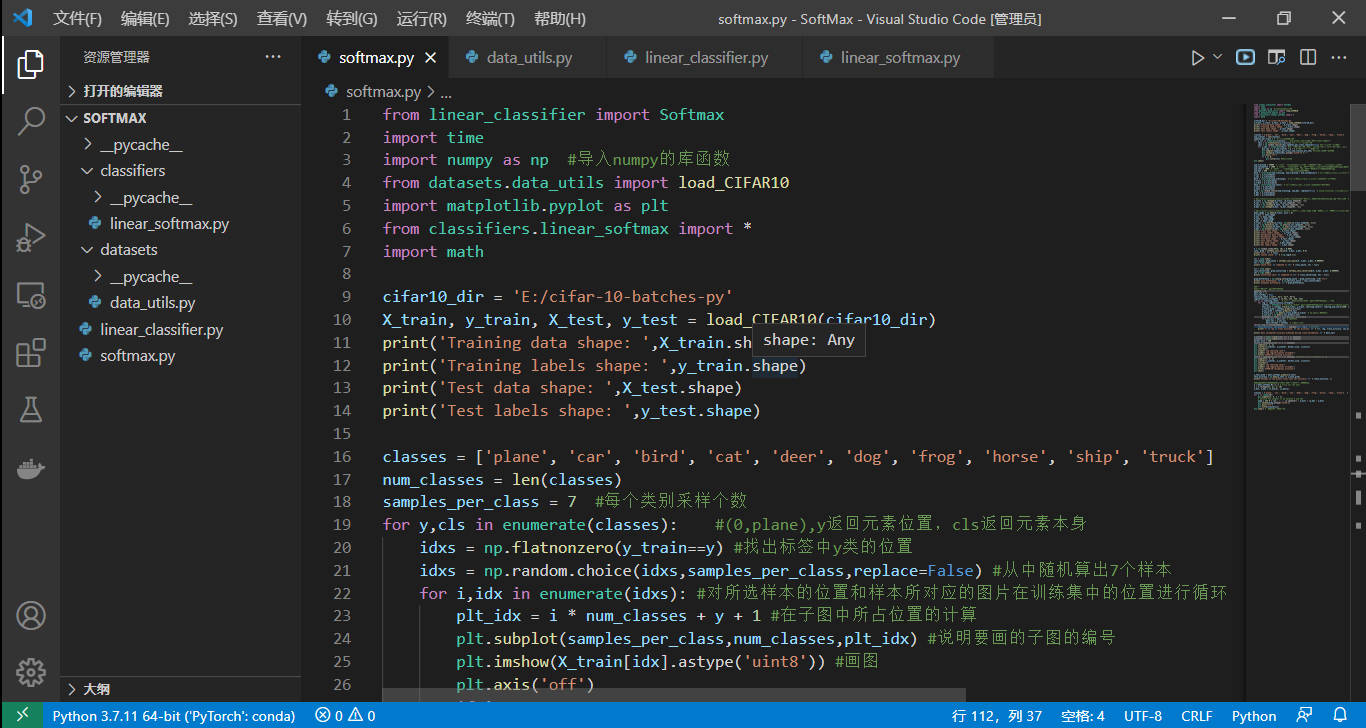This screenshot has width=1366, height=728.
Task: Switch to the linear_softmax.py tab
Action: [900, 58]
